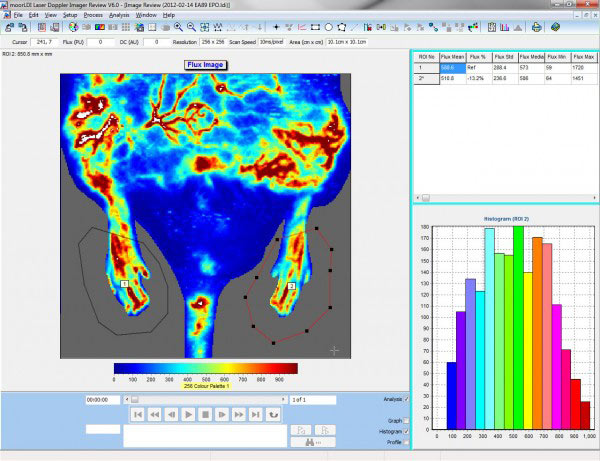Click the loop/repeat playback icon
600x461 pixels.
(273, 414)
